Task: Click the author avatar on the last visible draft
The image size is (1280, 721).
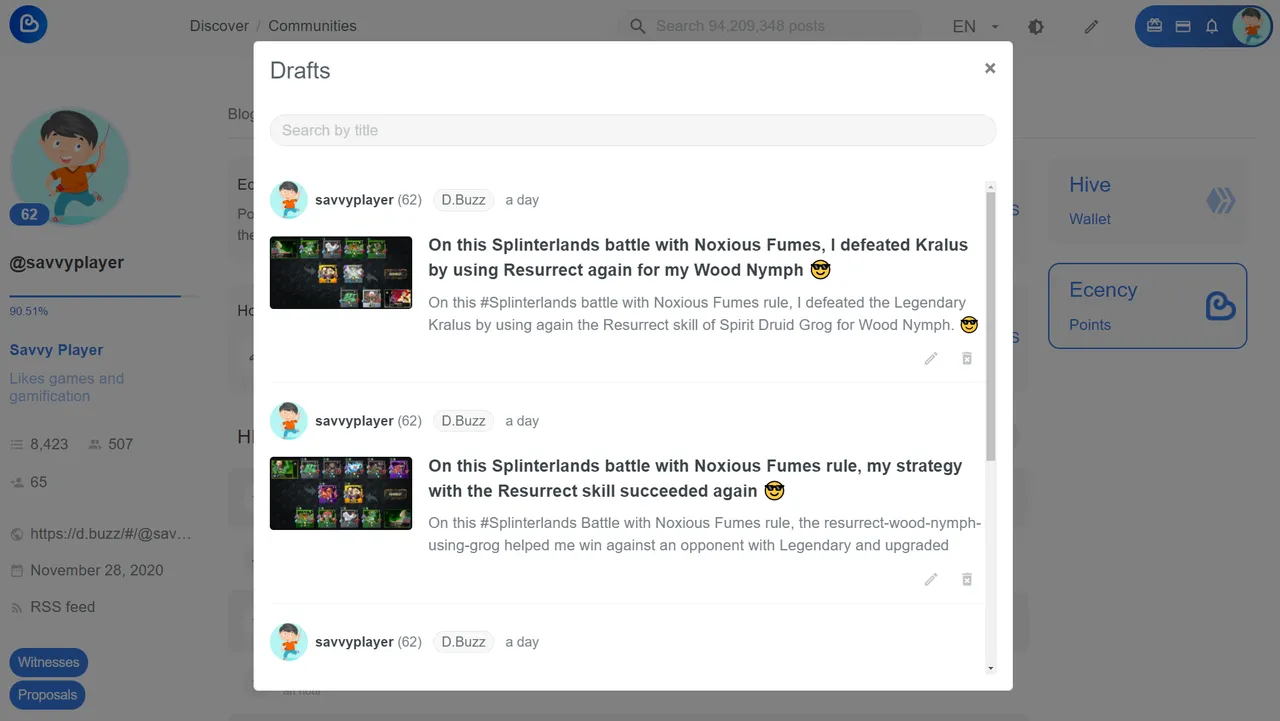Action: point(289,642)
